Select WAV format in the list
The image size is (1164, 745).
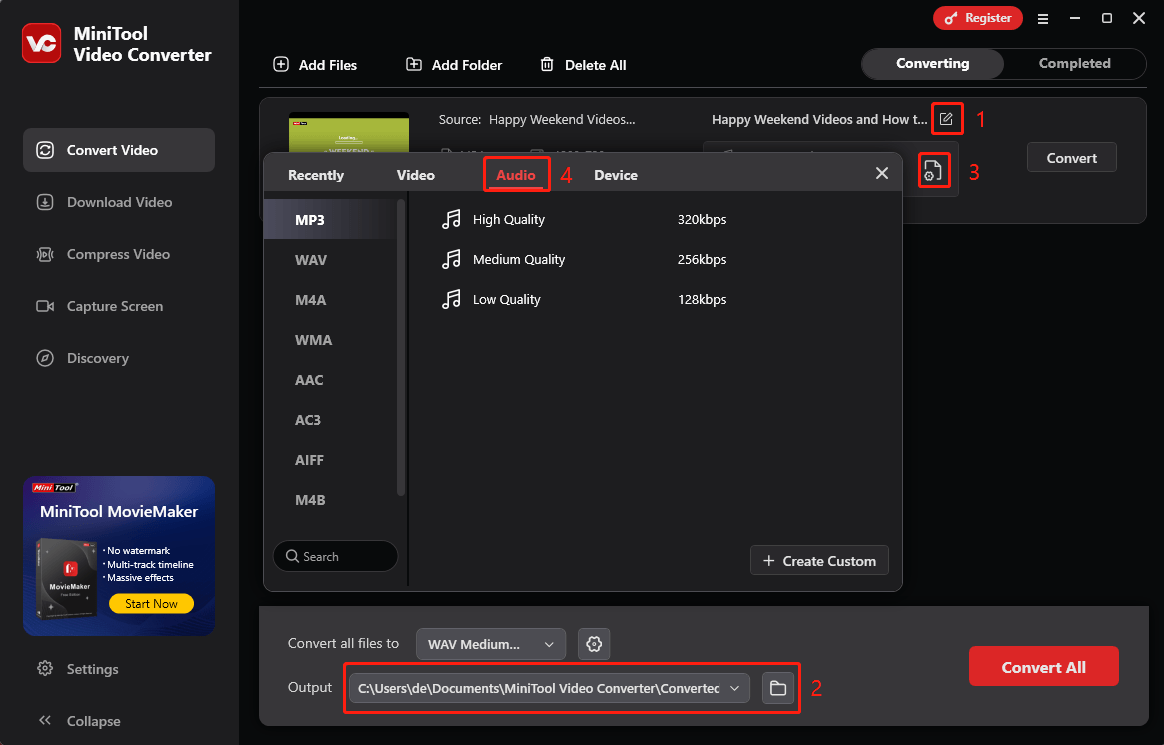pos(331,260)
